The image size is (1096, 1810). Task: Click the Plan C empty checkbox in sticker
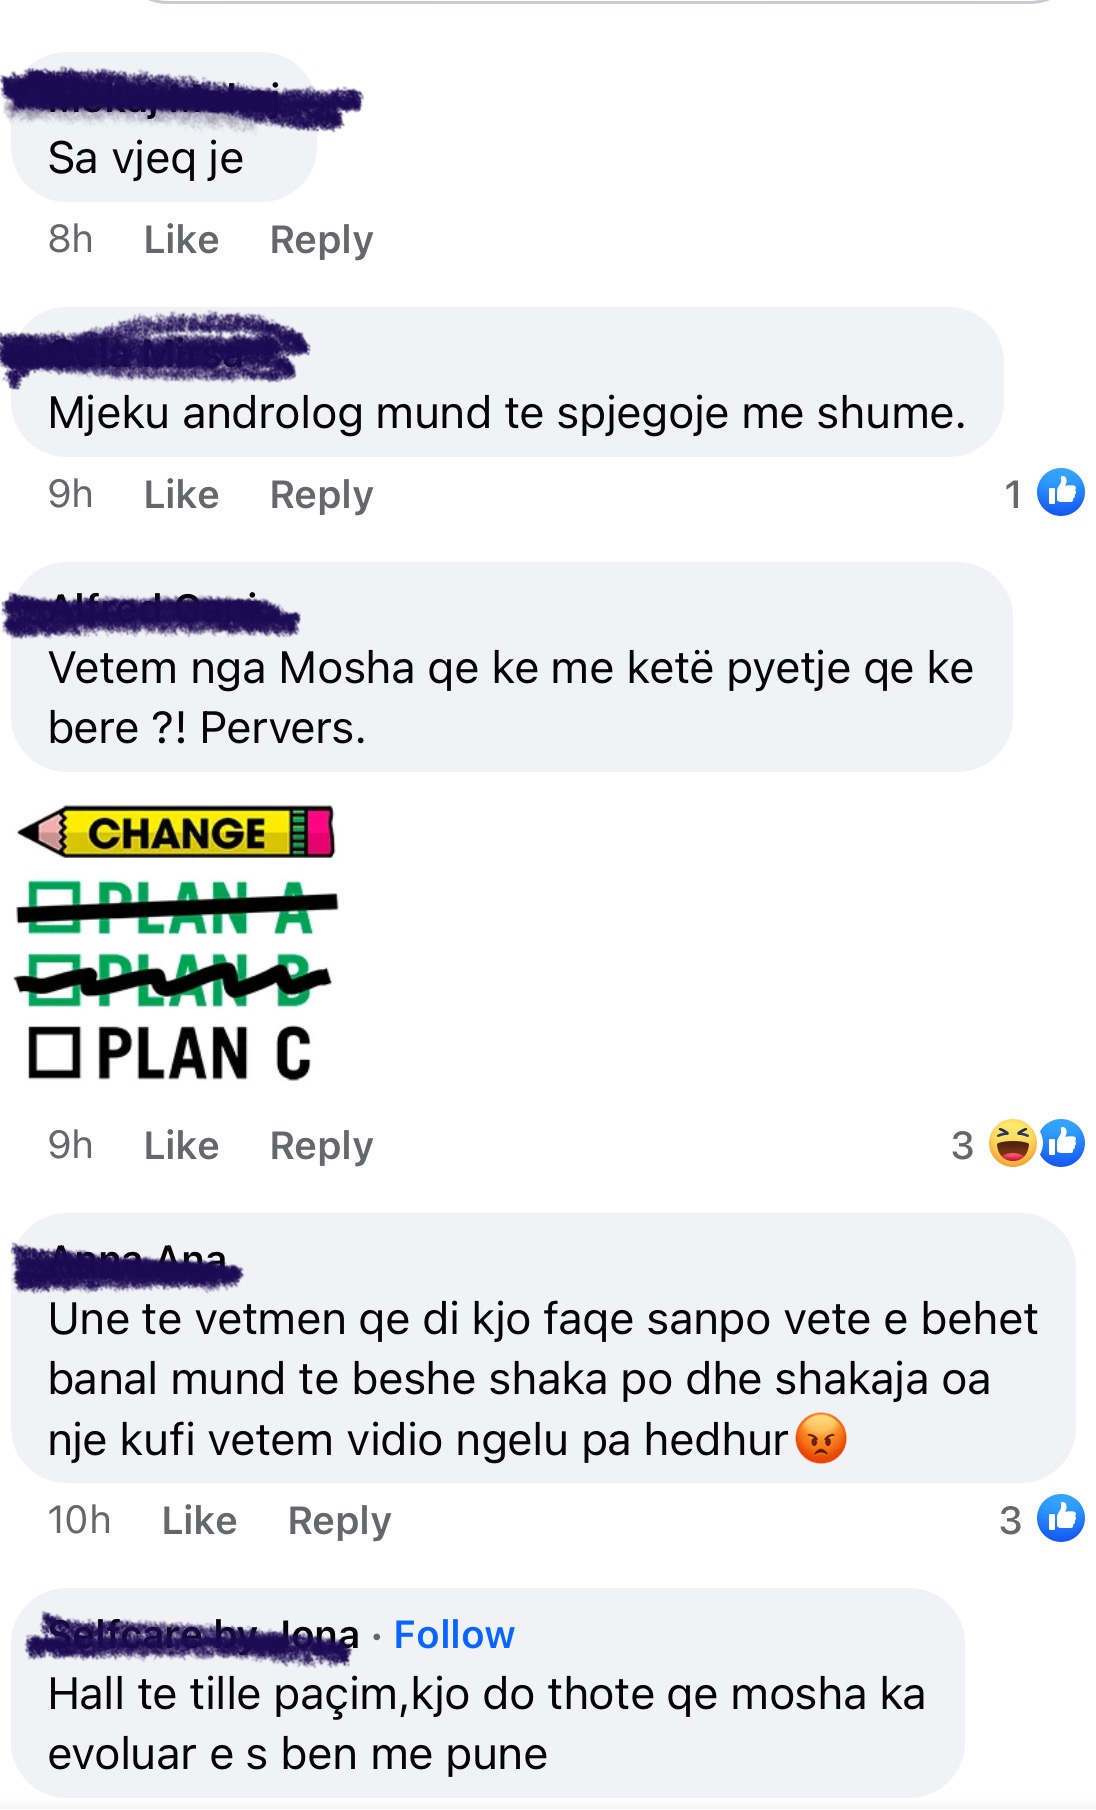(53, 1053)
